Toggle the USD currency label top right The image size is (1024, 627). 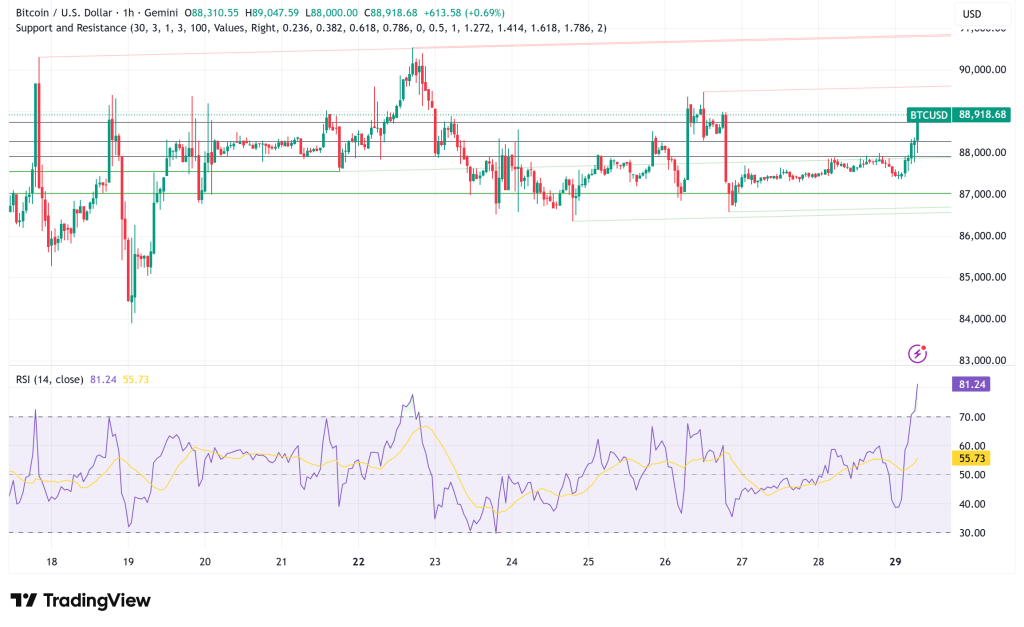pyautogui.click(x=974, y=15)
